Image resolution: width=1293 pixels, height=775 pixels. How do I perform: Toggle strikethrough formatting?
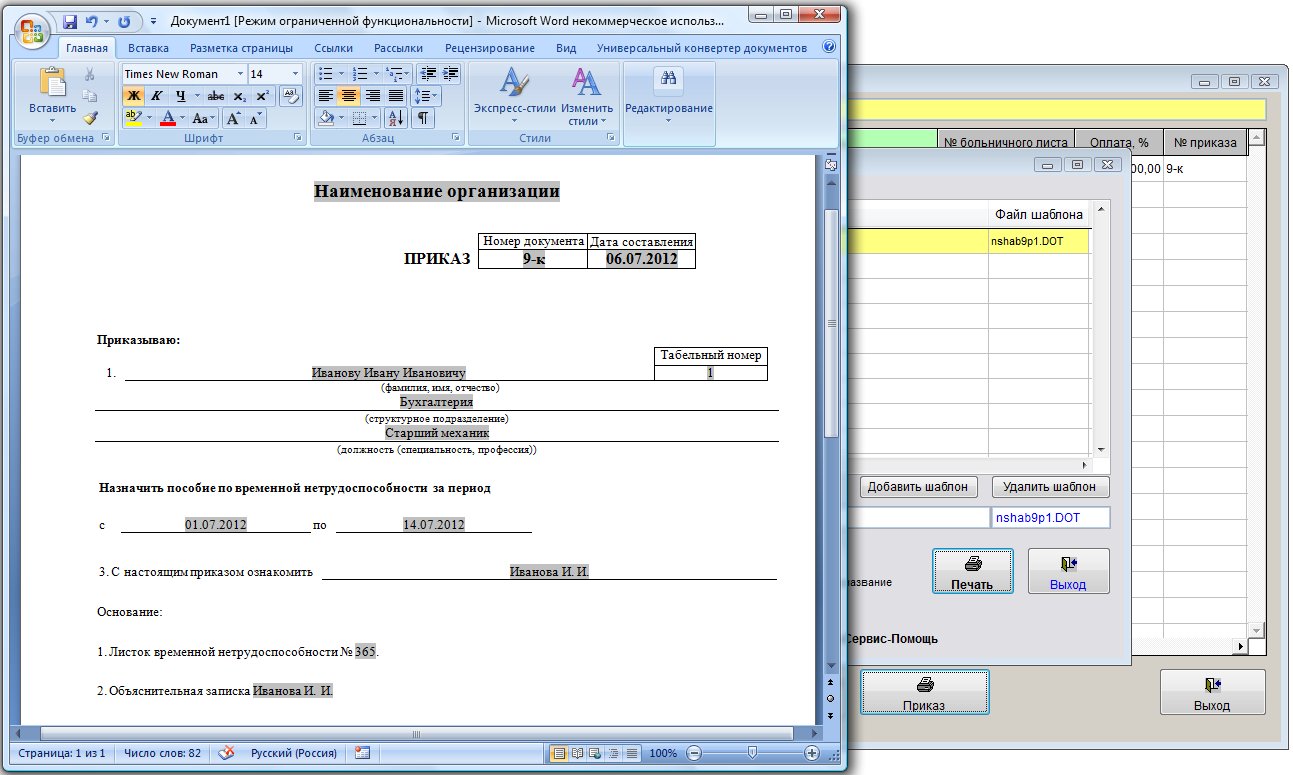(215, 96)
